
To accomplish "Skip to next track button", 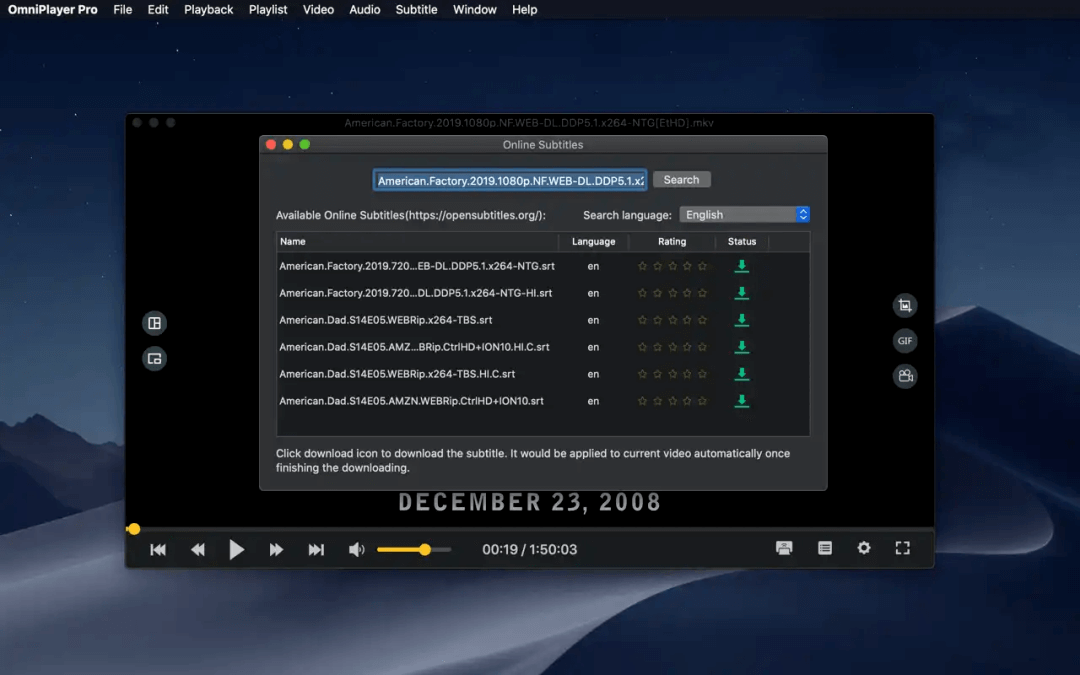I will point(316,549).
